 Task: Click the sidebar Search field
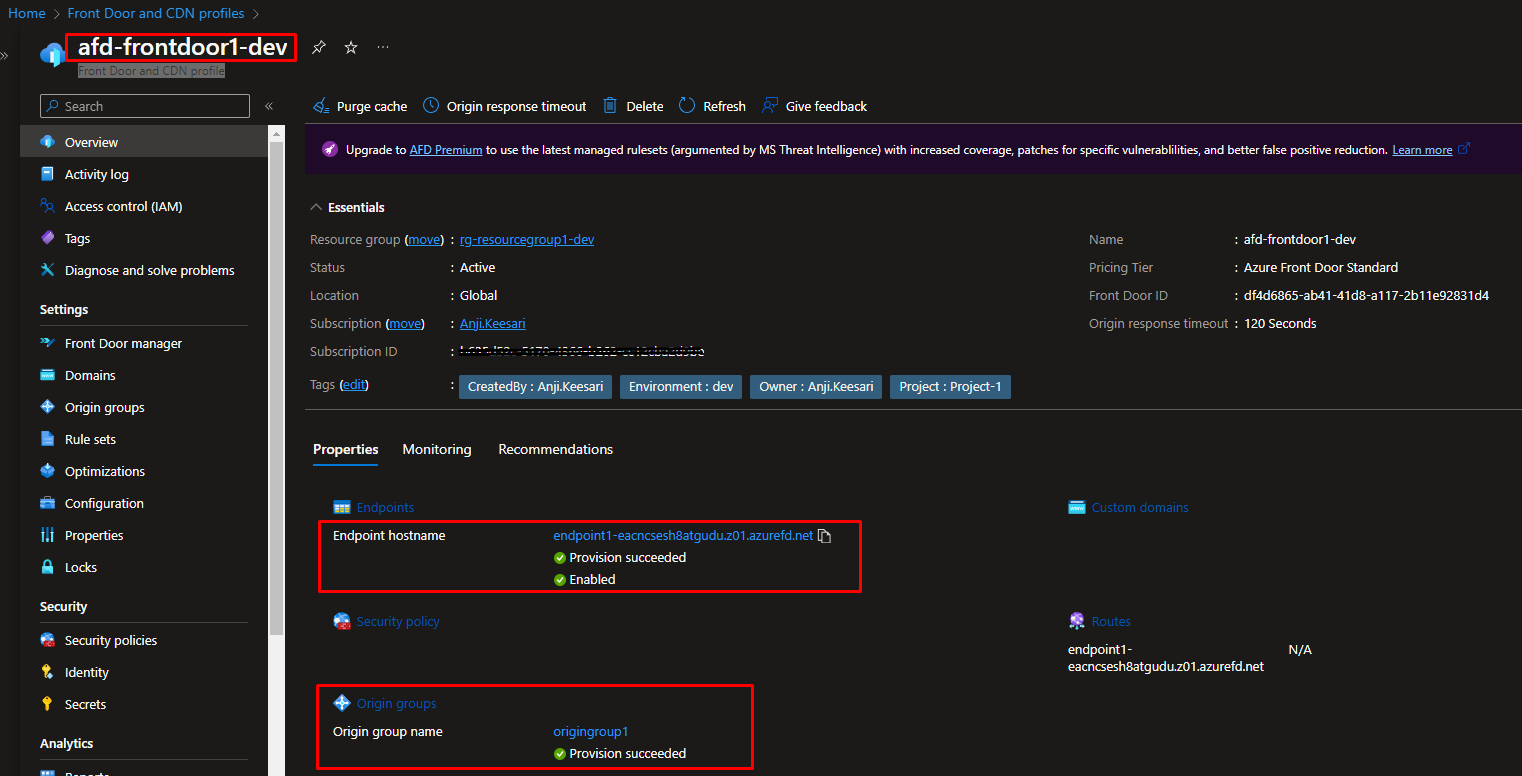(145, 106)
